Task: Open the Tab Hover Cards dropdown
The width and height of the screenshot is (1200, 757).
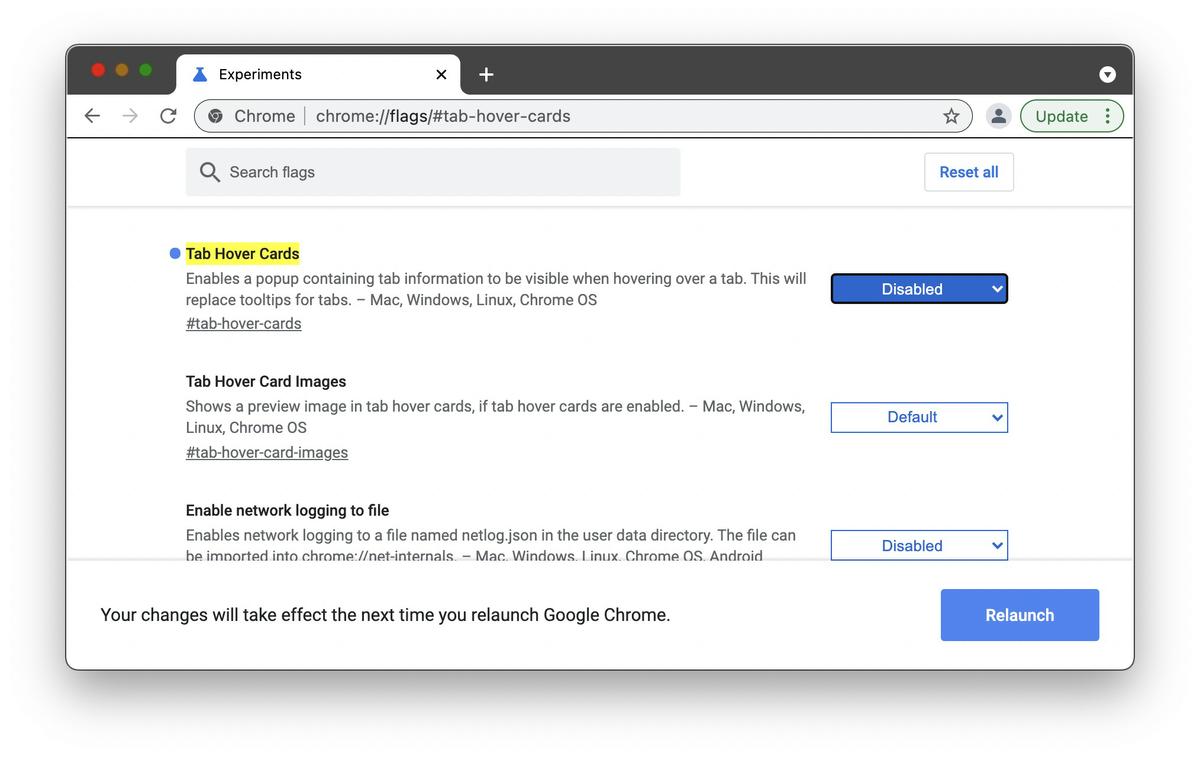Action: pos(918,288)
